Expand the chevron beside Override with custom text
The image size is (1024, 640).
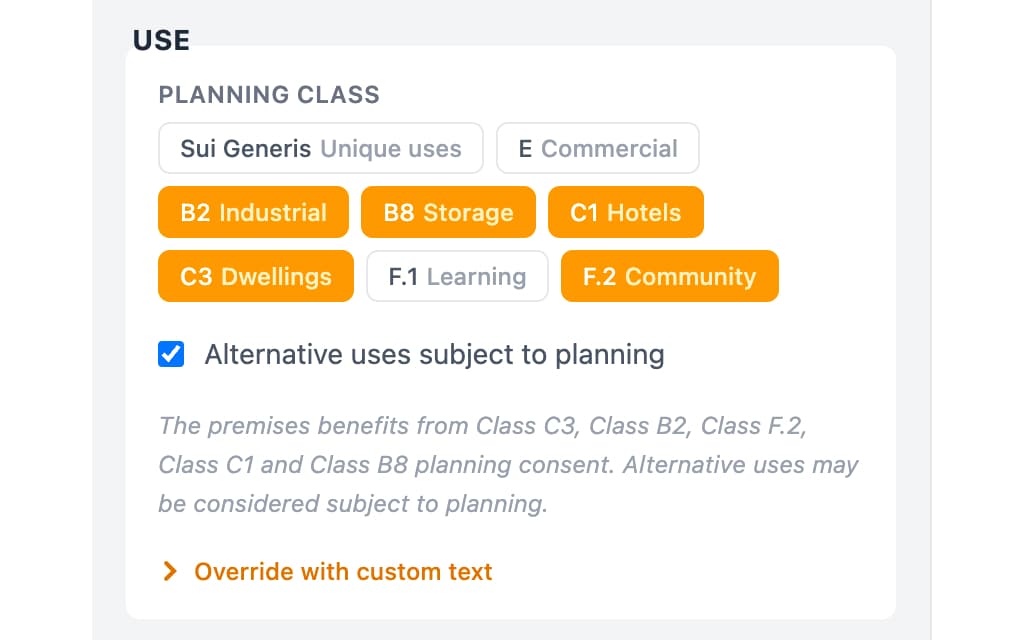170,572
